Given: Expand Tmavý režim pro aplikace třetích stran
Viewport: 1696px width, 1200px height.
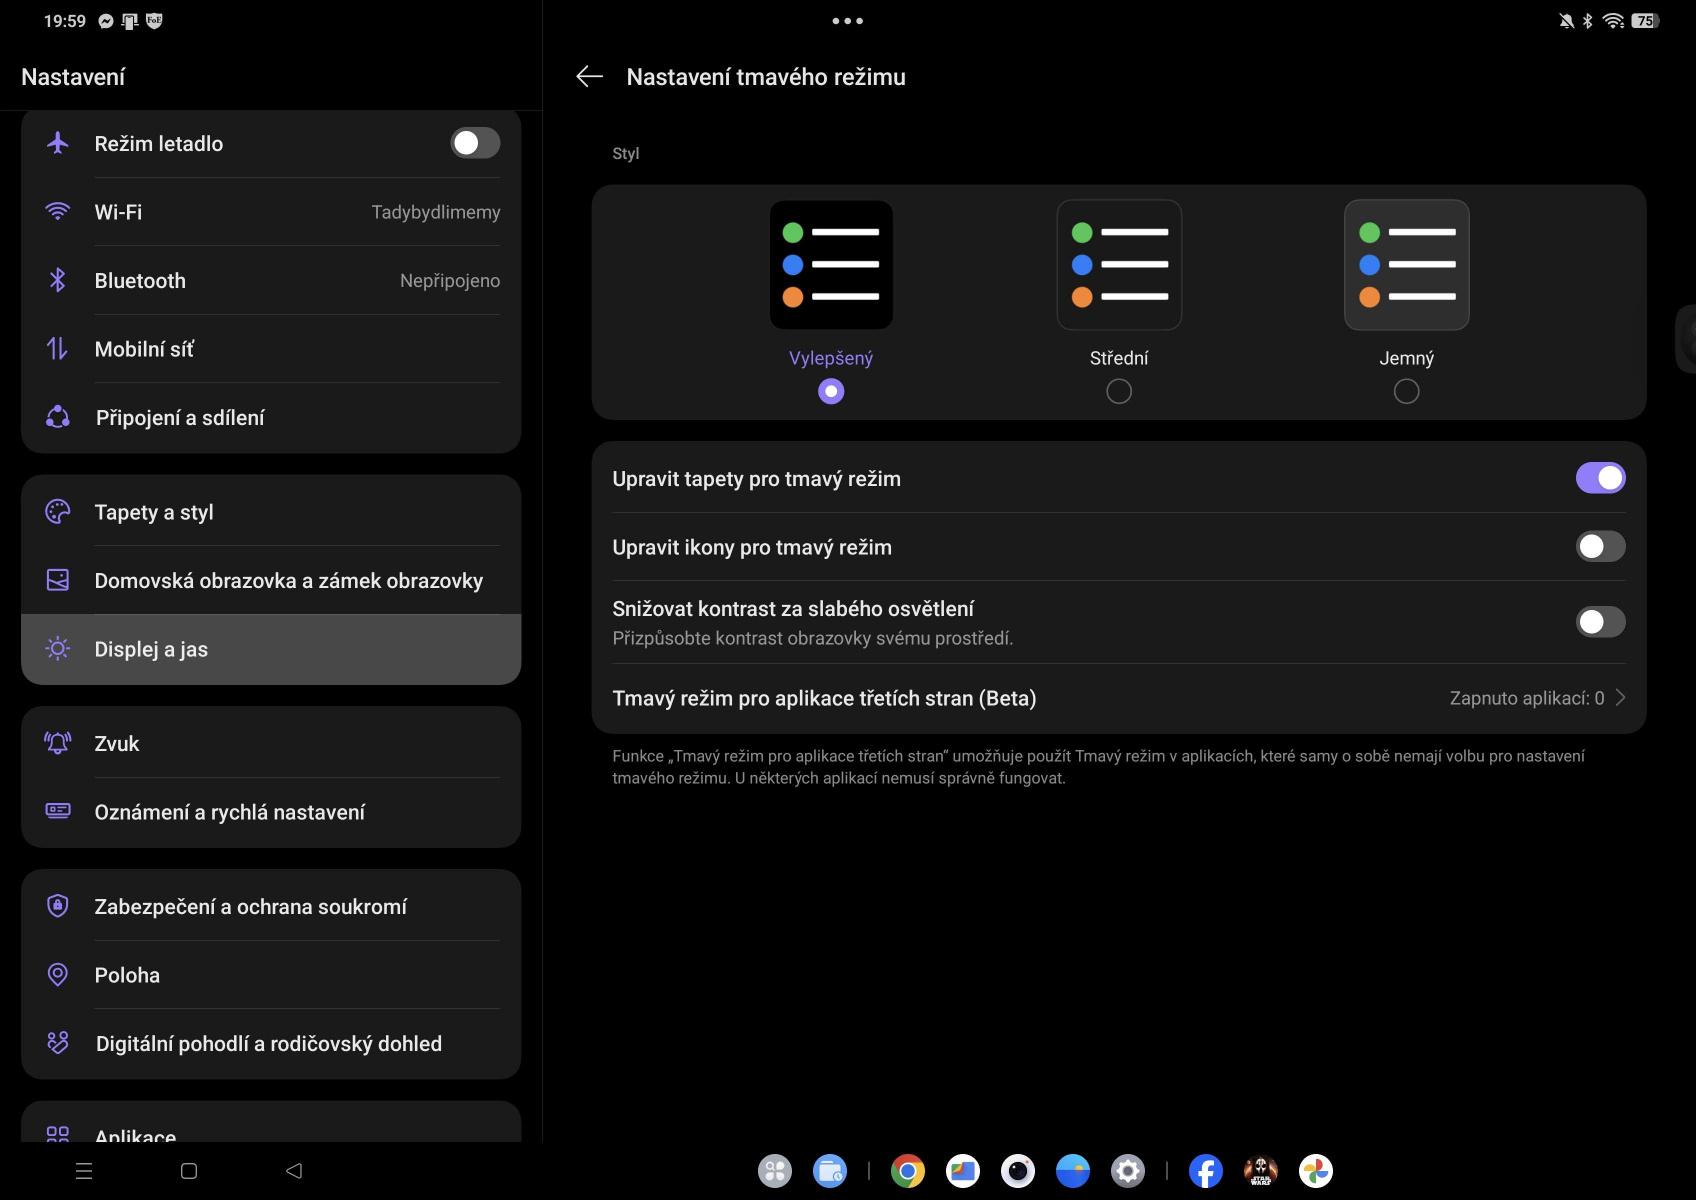Looking at the screenshot, I should pyautogui.click(x=1118, y=698).
